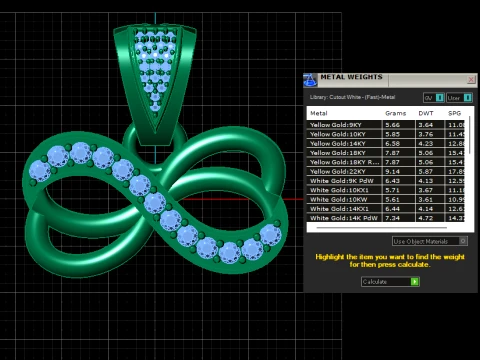Select the Yellow Gold:22KY row
Image resolution: width=480 pixels, height=360 pixels.
(386, 172)
